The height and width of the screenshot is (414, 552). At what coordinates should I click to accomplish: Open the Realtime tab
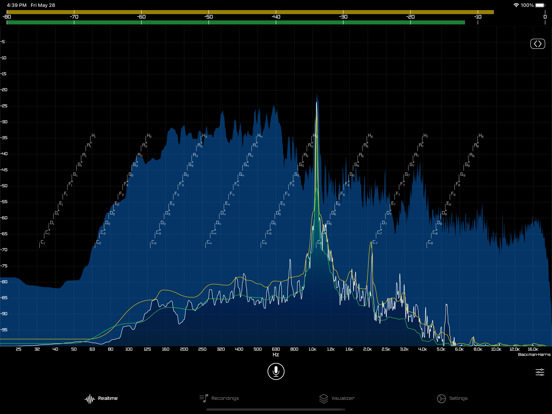[x=101, y=399]
